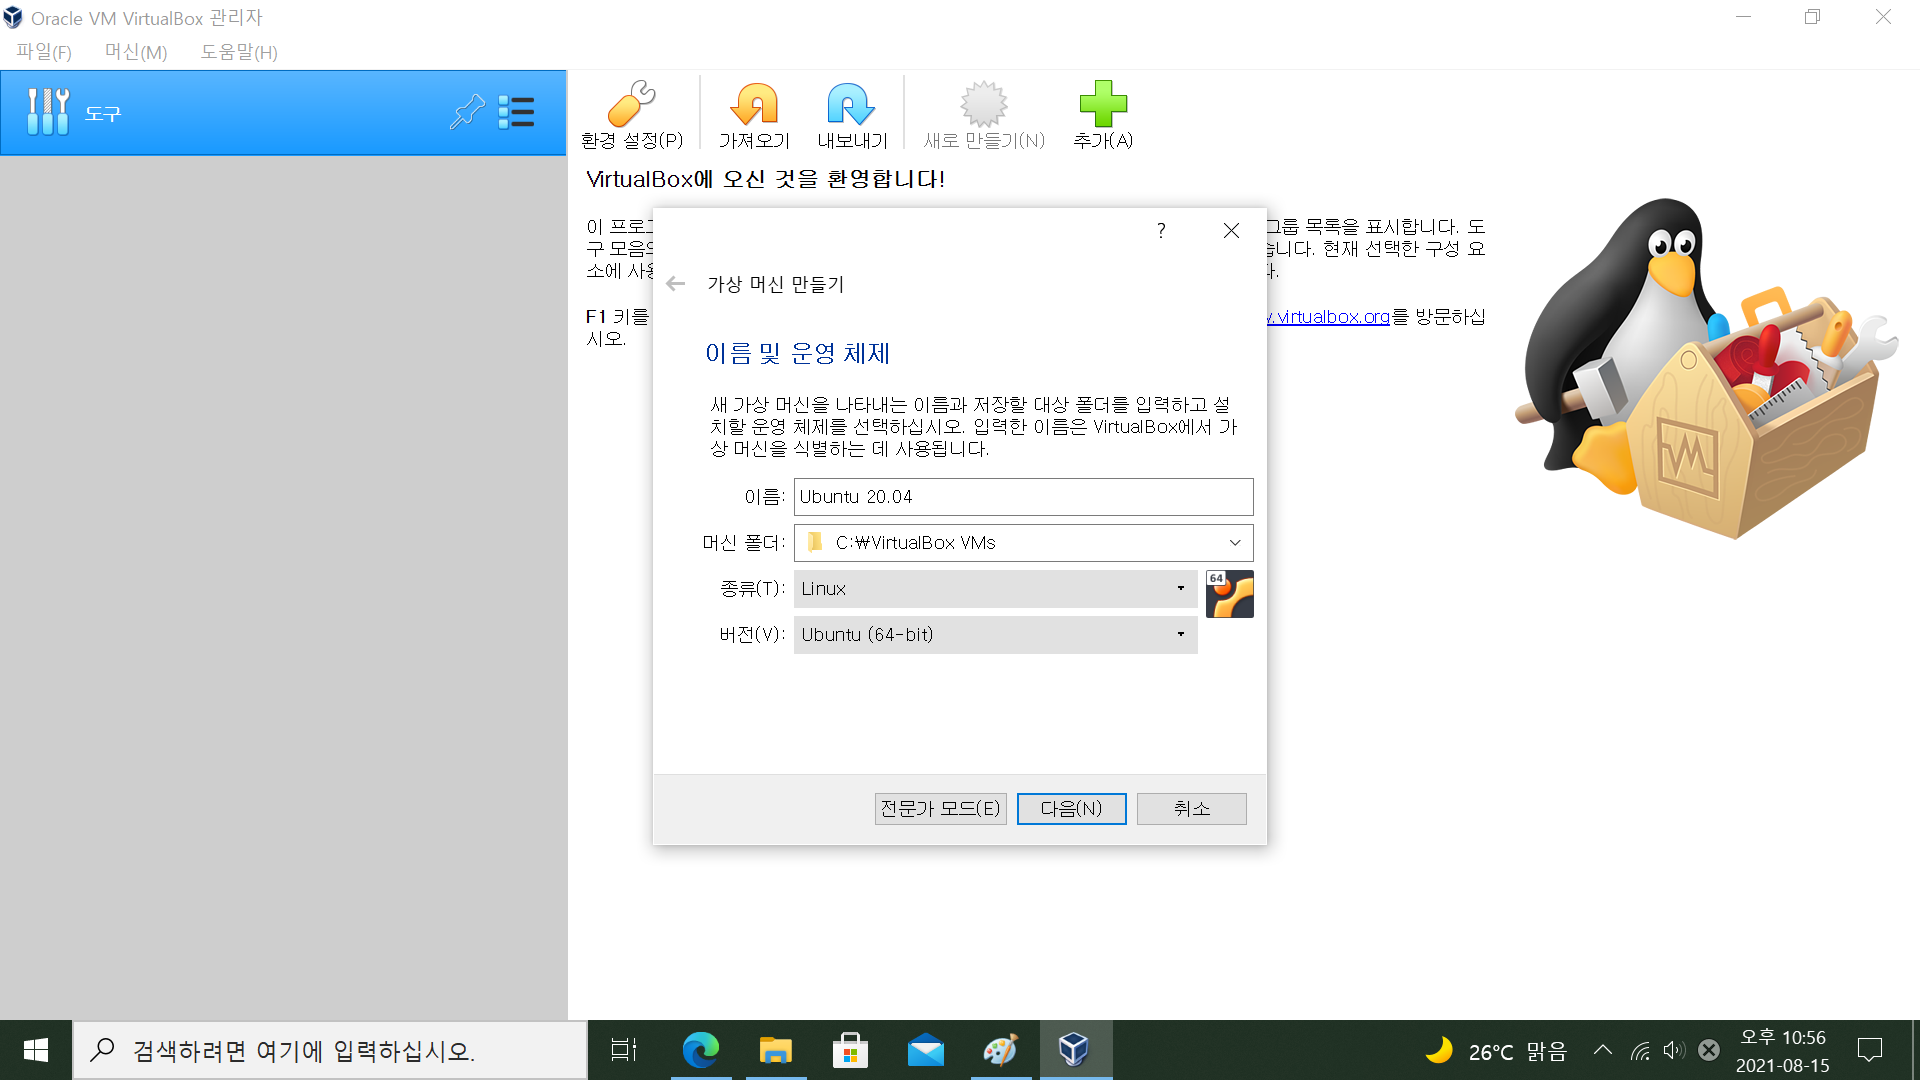Viewport: 1920px width, 1080px height.
Task: Click the question mark help icon in dialog
Action: (x=1161, y=231)
